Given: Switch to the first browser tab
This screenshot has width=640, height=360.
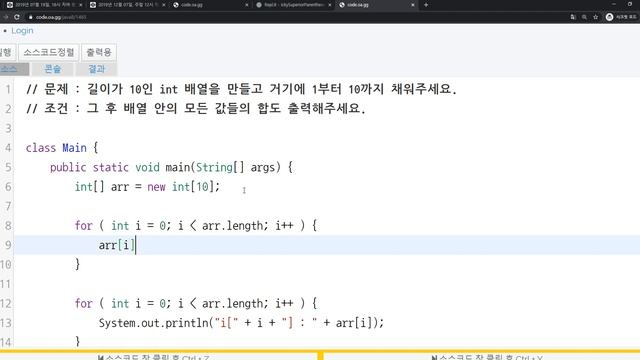Looking at the screenshot, I should point(44,5).
